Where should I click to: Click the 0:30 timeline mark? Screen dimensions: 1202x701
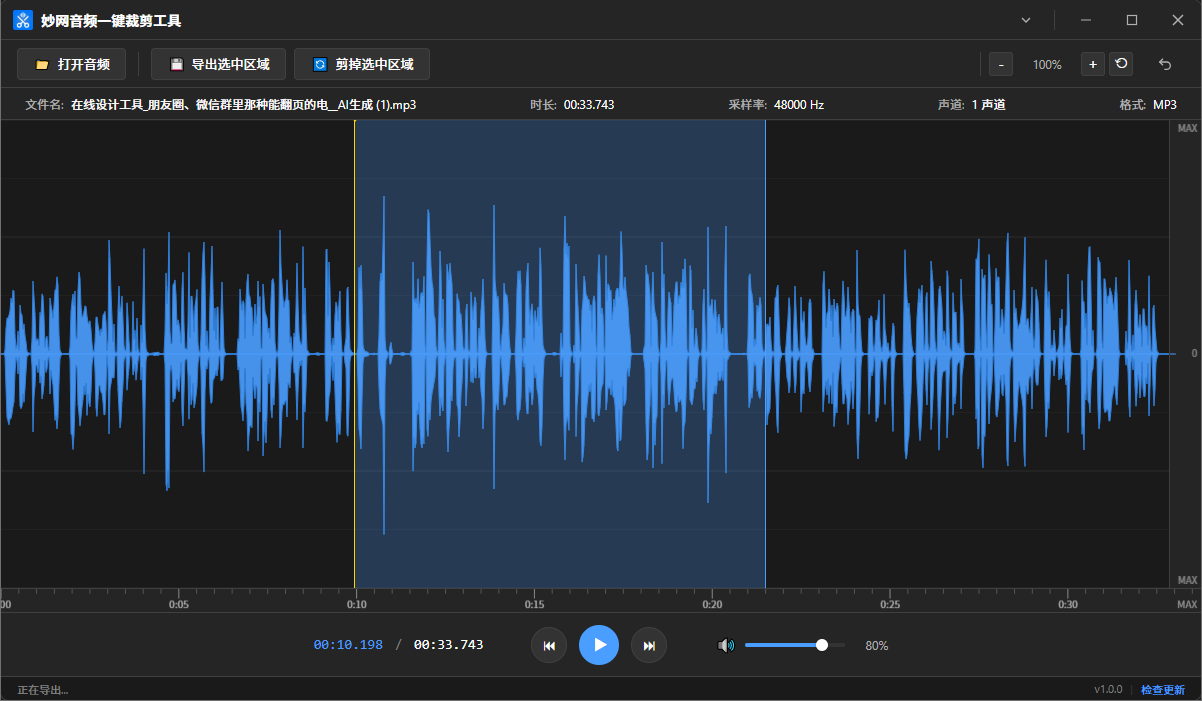pos(1068,604)
